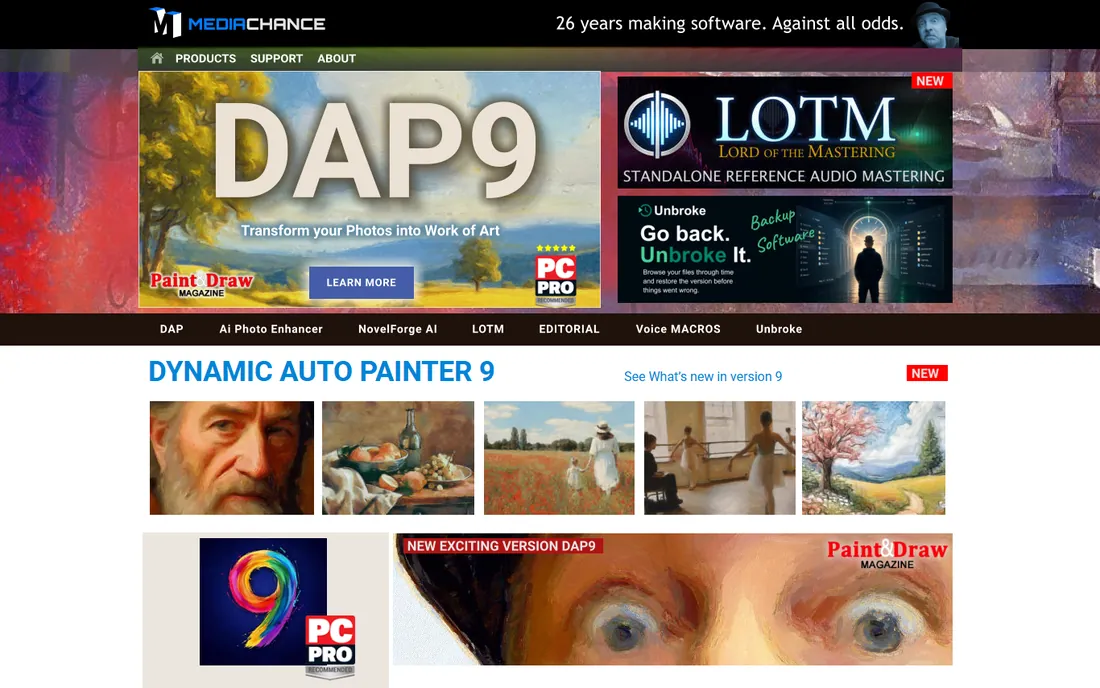Click the large DAP9 banner title

(375, 151)
